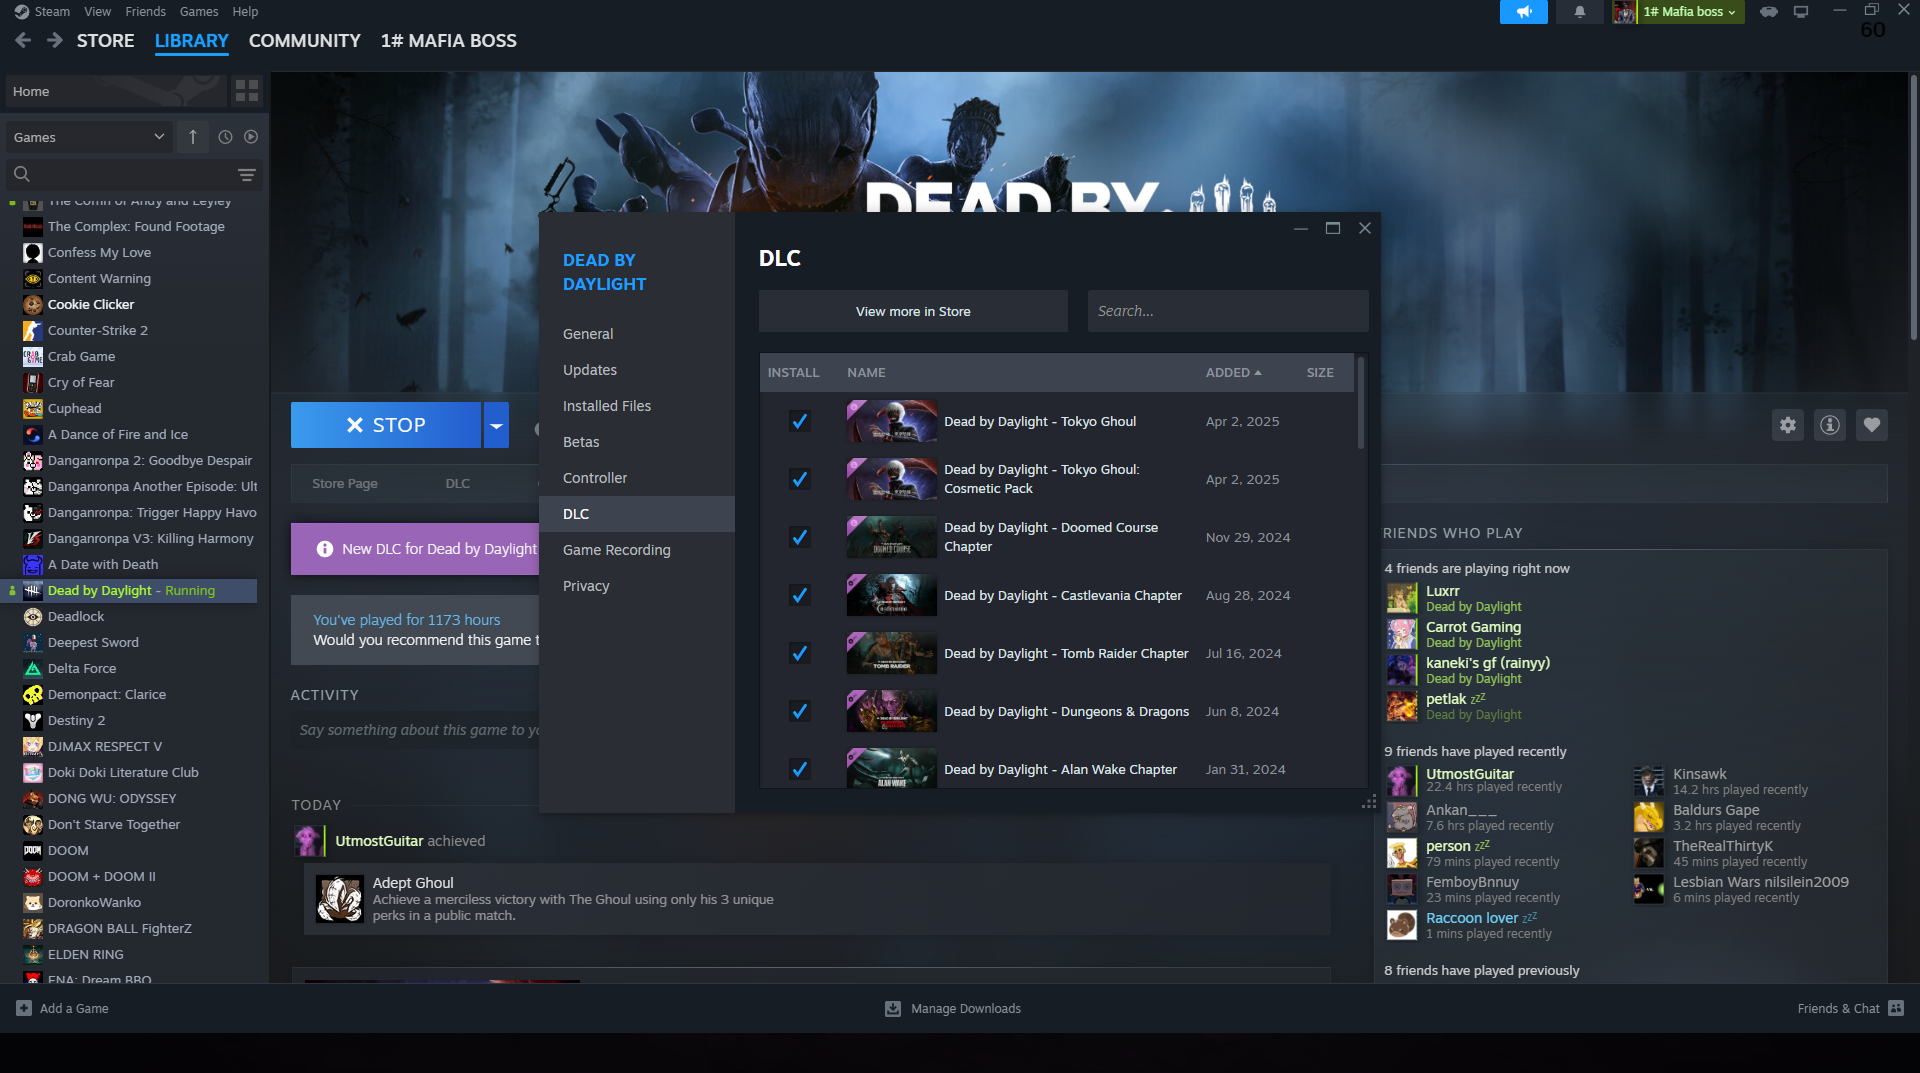The height and width of the screenshot is (1073, 1920).
Task: Select Betas in properties sidebar
Action: [637, 442]
